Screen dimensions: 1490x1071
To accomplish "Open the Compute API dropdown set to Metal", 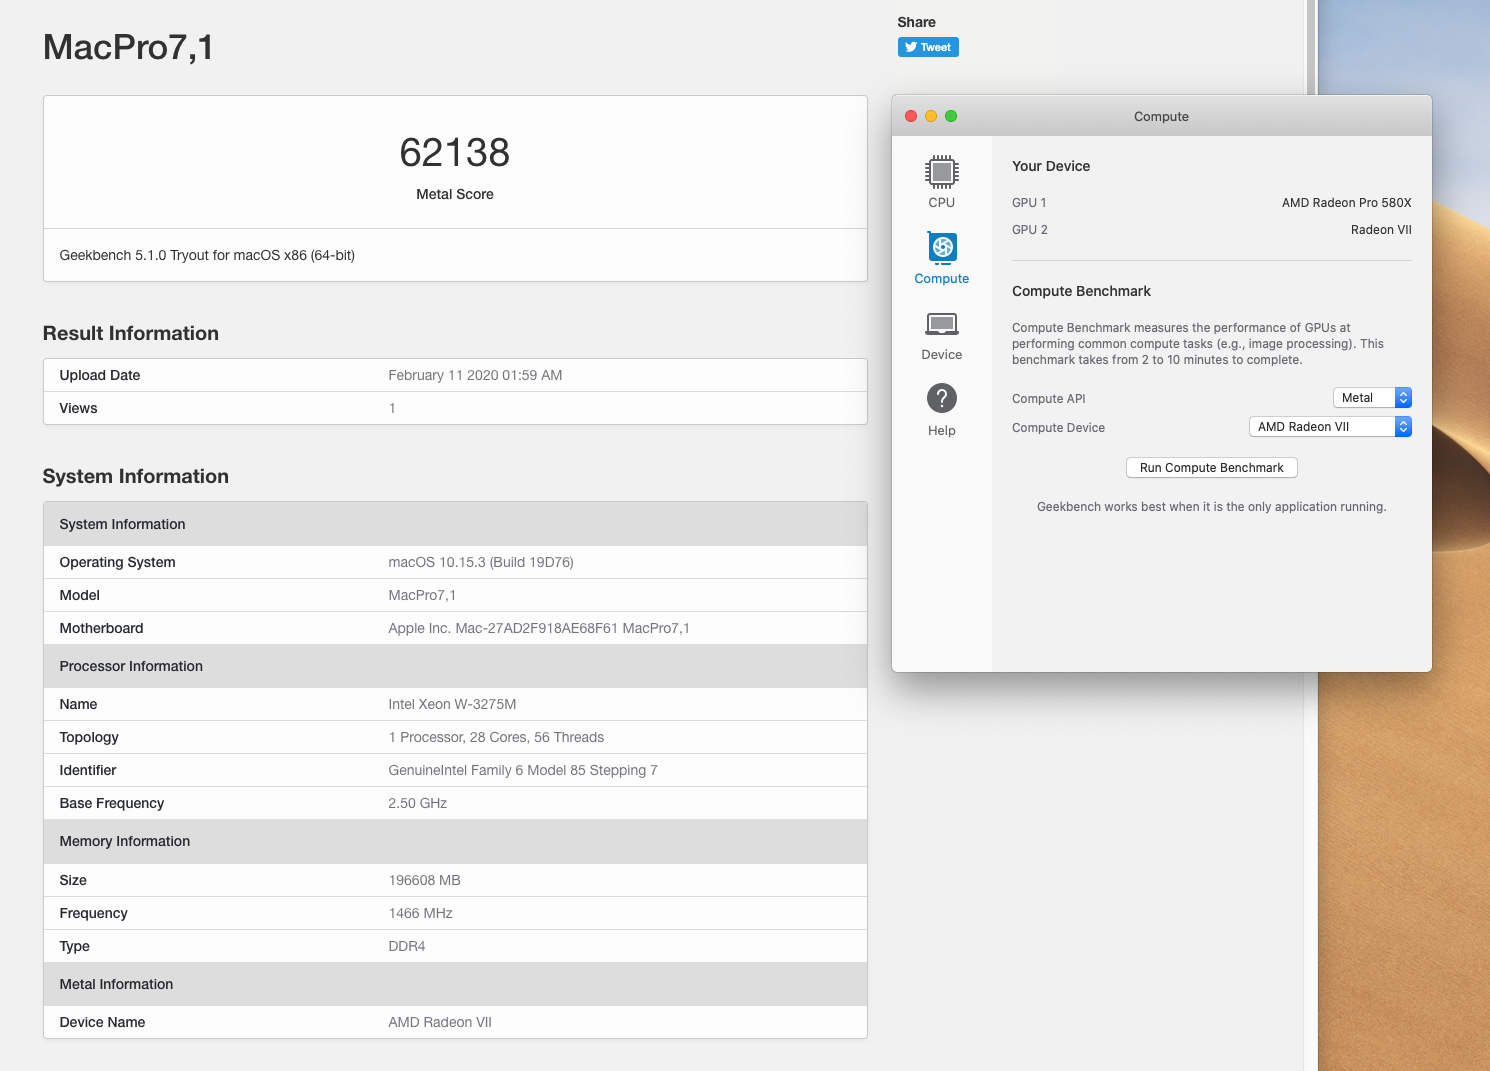I will click(1372, 398).
